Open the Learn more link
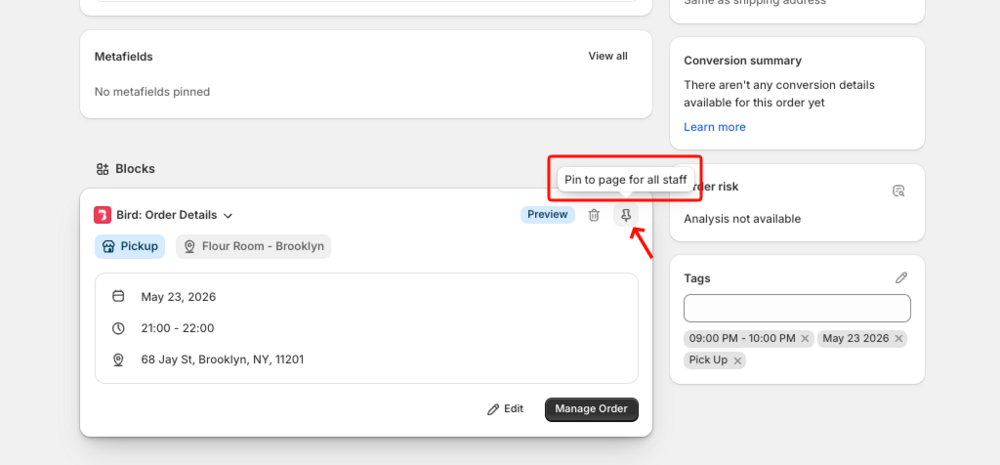Screen dimensions: 1000x465 [x=714, y=127]
